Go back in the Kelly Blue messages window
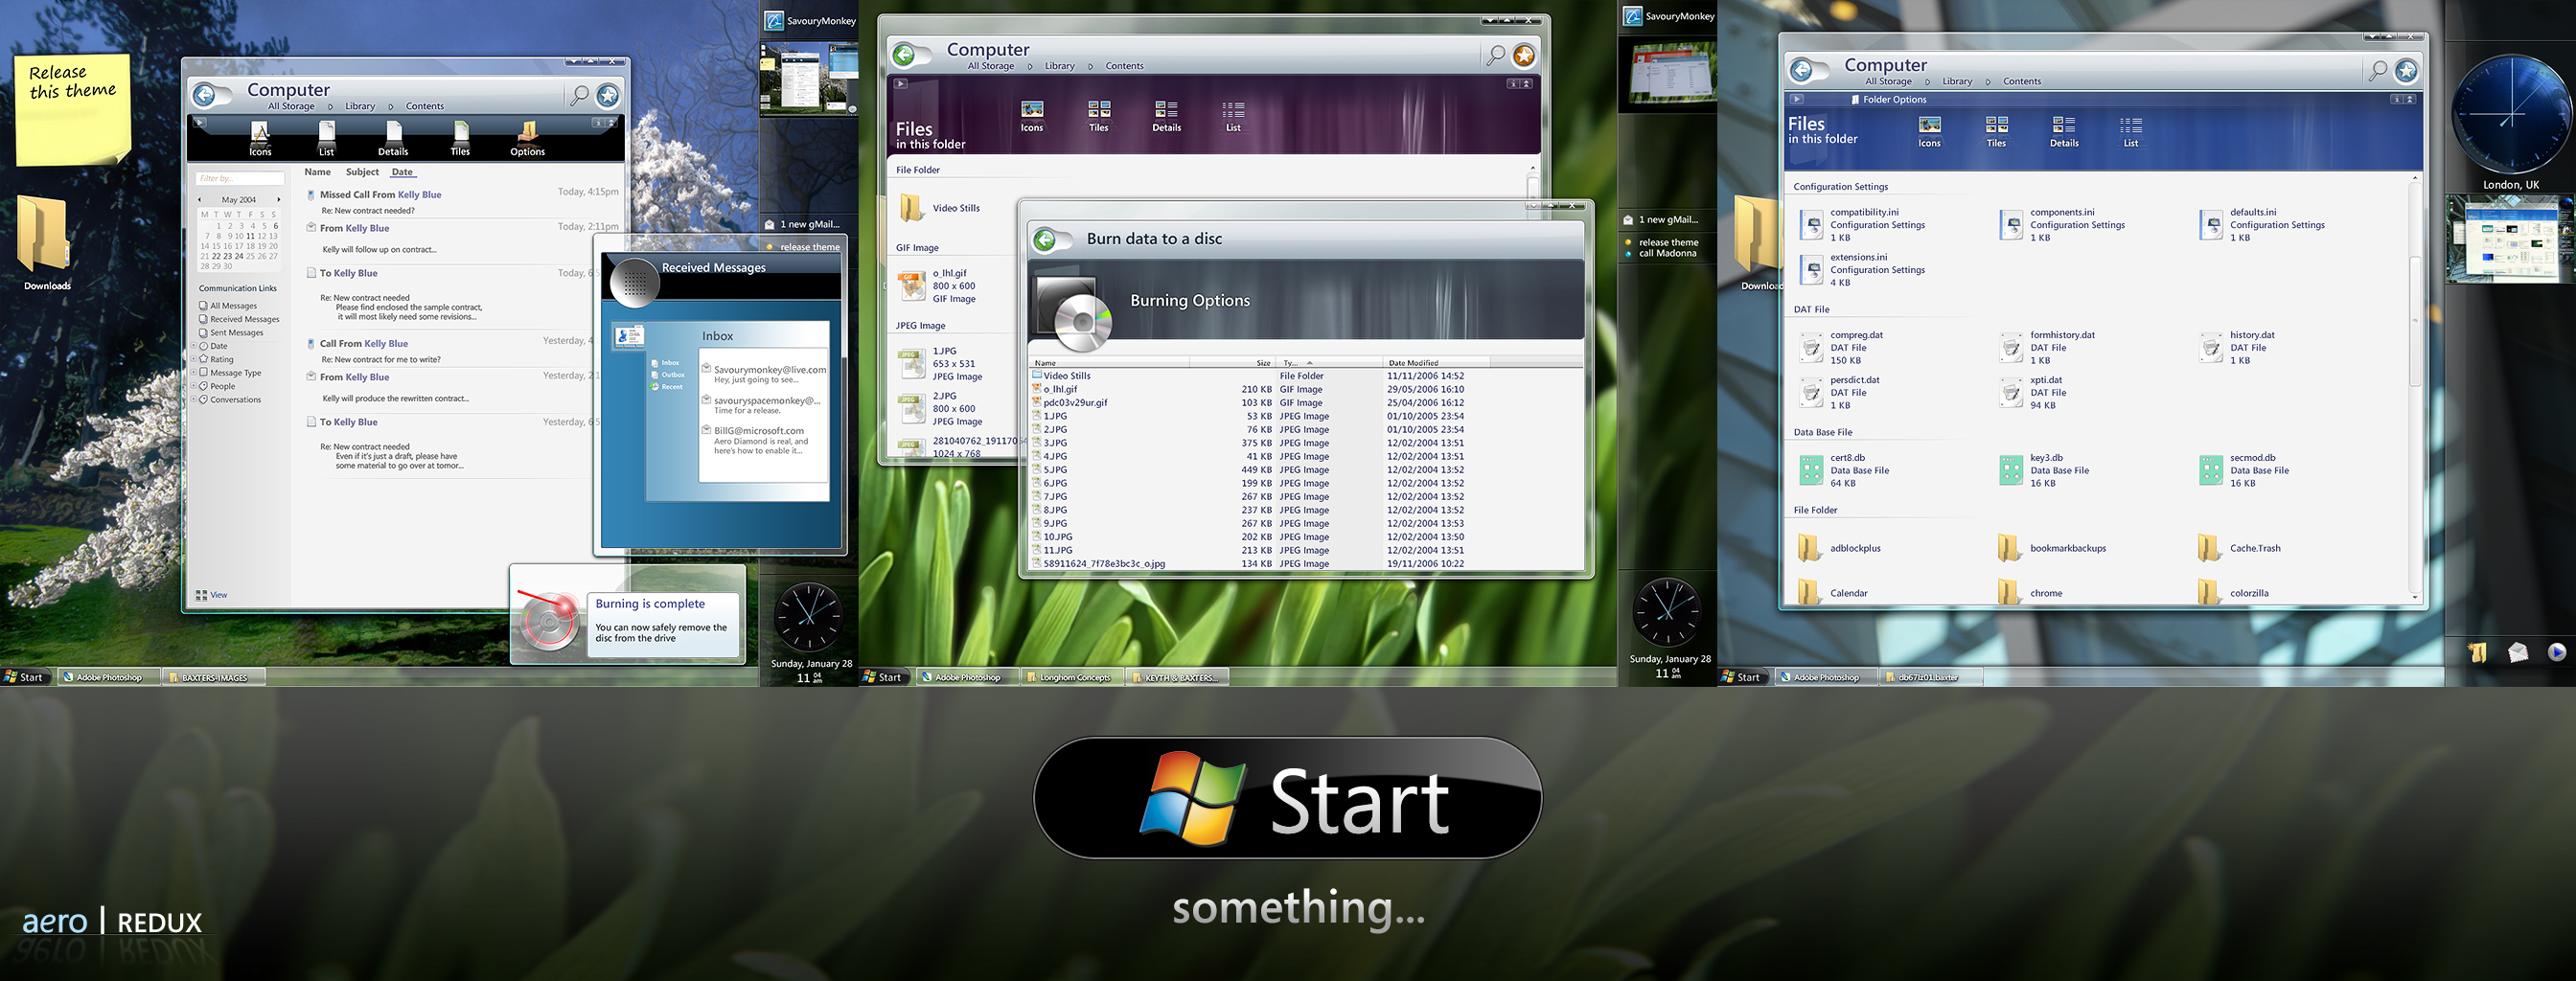The height and width of the screenshot is (981, 2576). pyautogui.click(x=205, y=95)
